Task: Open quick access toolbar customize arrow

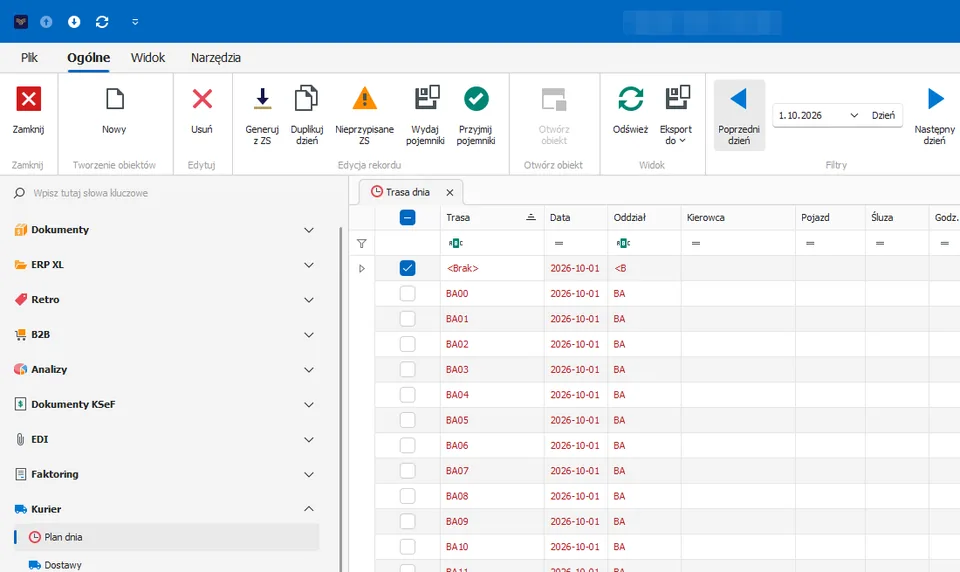Action: click(135, 21)
